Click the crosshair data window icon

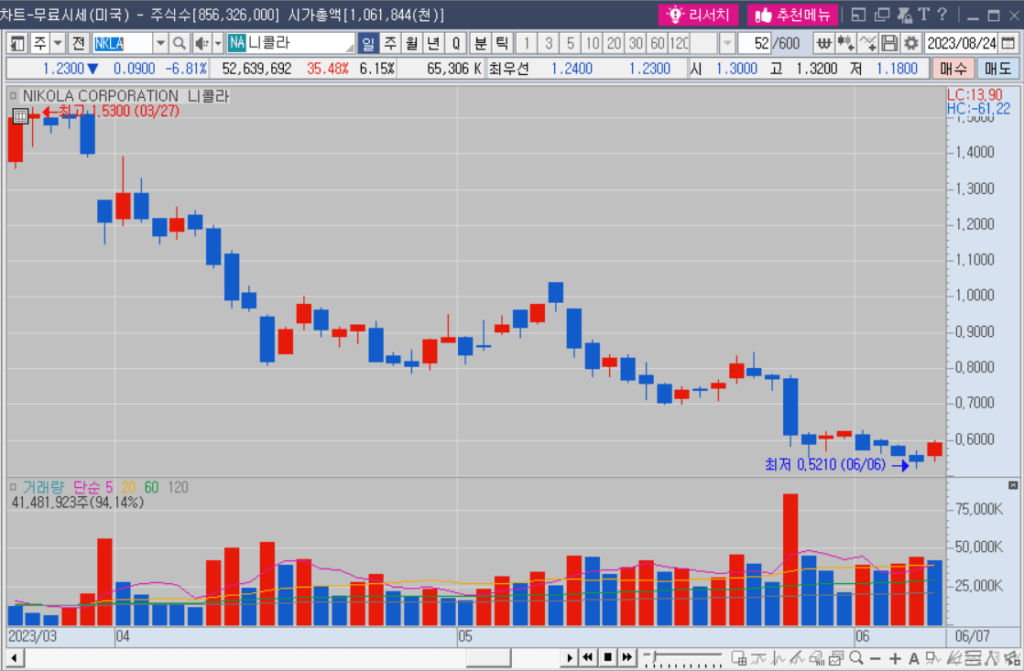pos(739,658)
